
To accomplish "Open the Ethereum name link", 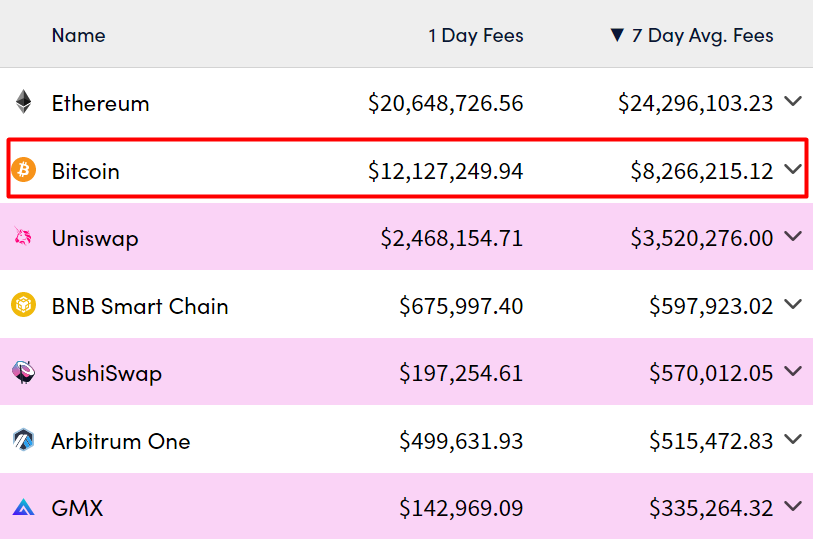I will coord(100,103).
